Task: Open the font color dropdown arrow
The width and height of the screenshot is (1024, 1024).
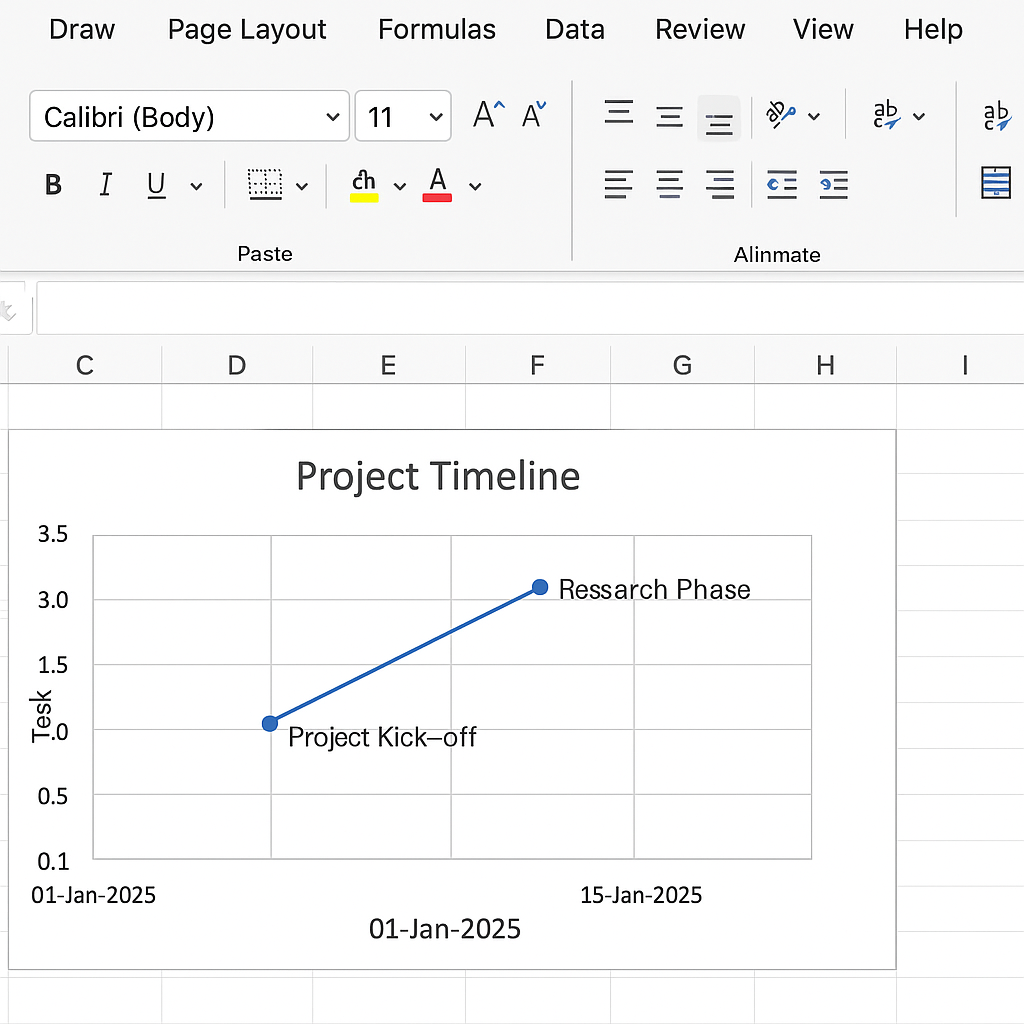Action: (x=476, y=186)
